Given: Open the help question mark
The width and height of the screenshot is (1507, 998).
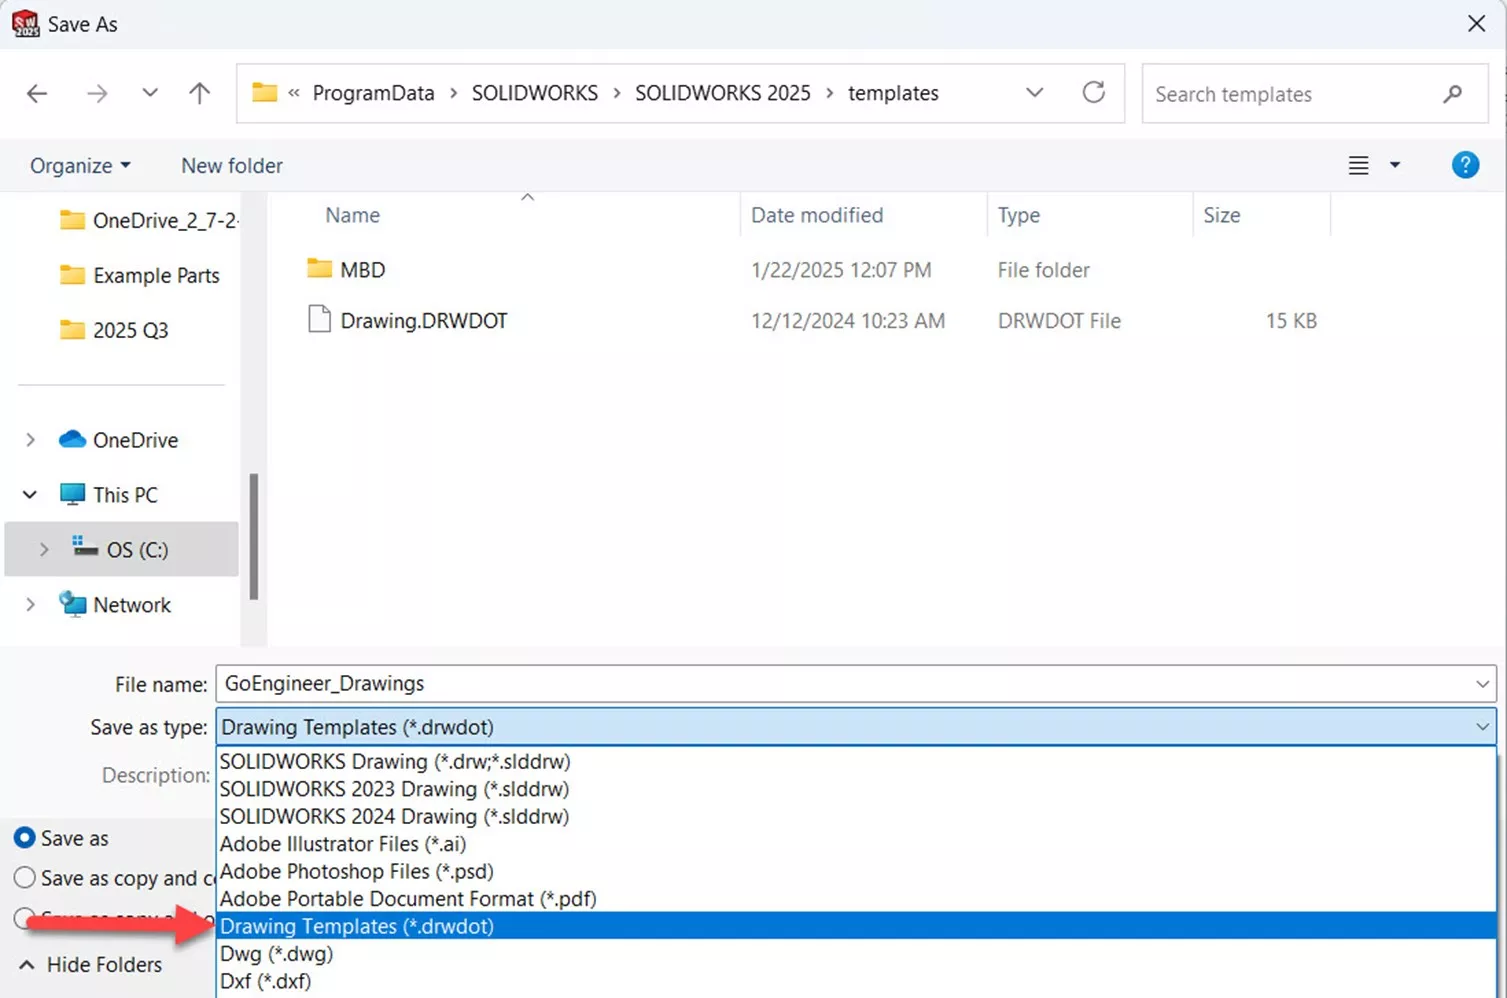Looking at the screenshot, I should (1465, 164).
